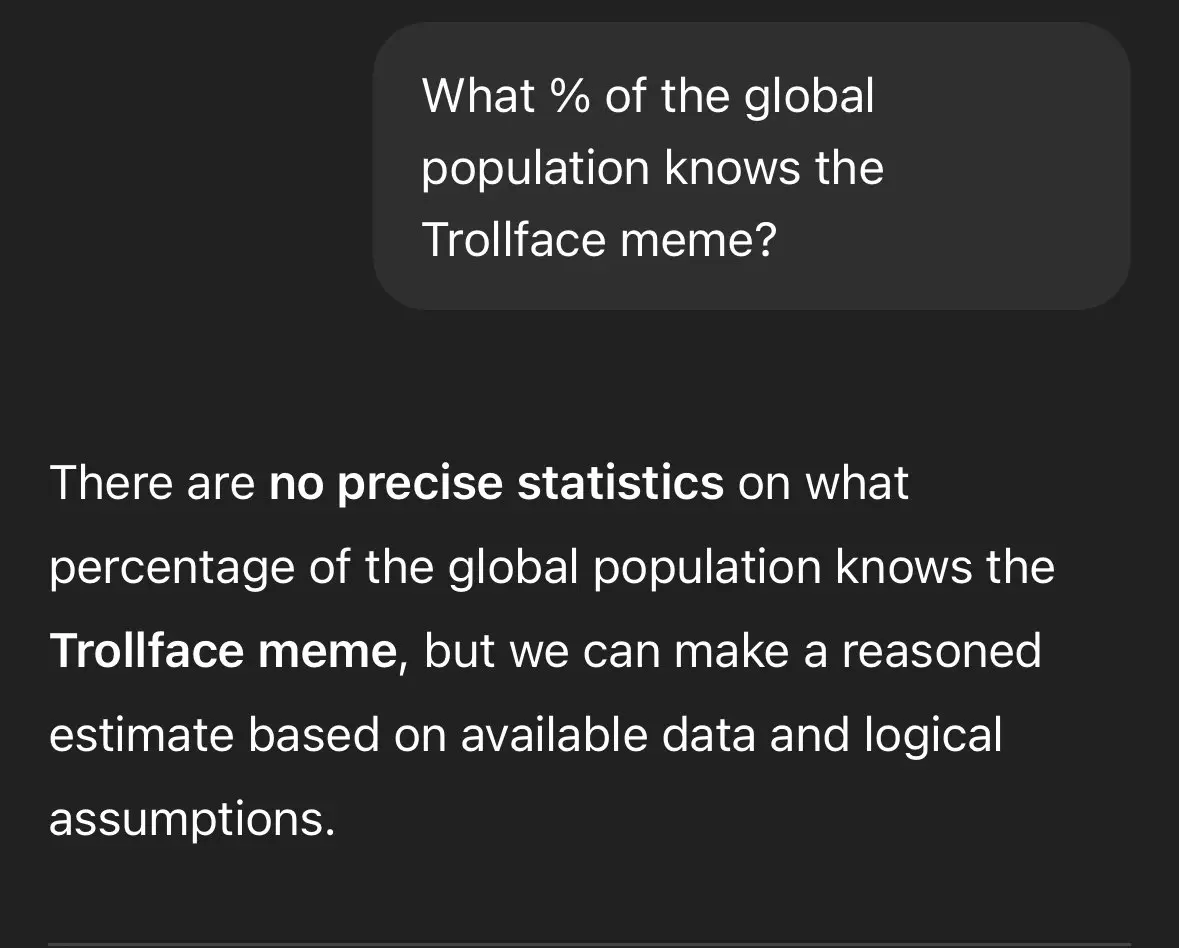Screen dimensions: 1179x948
Task: Select the user's question message bubble
Action: [x=752, y=165]
